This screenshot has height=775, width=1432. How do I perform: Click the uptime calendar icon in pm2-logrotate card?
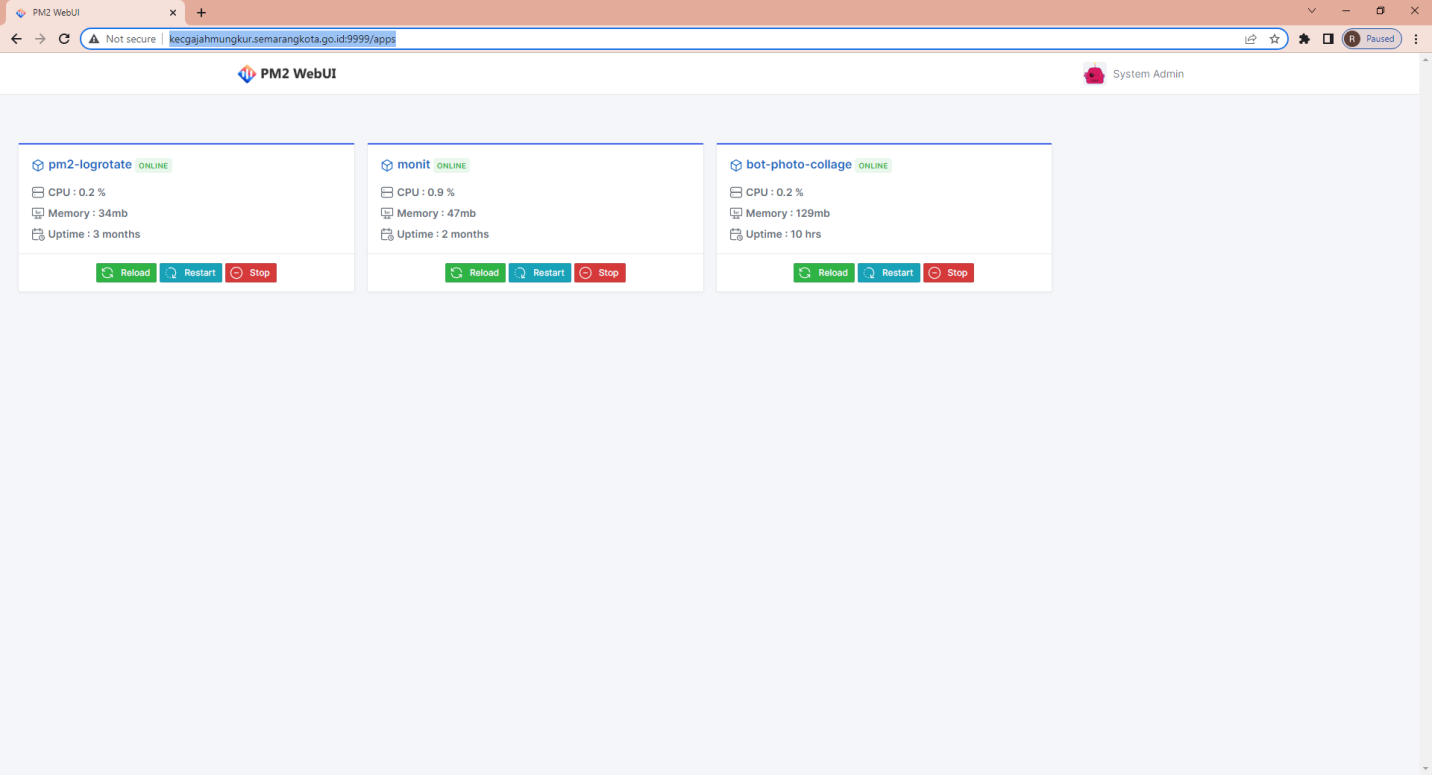[x=38, y=234]
